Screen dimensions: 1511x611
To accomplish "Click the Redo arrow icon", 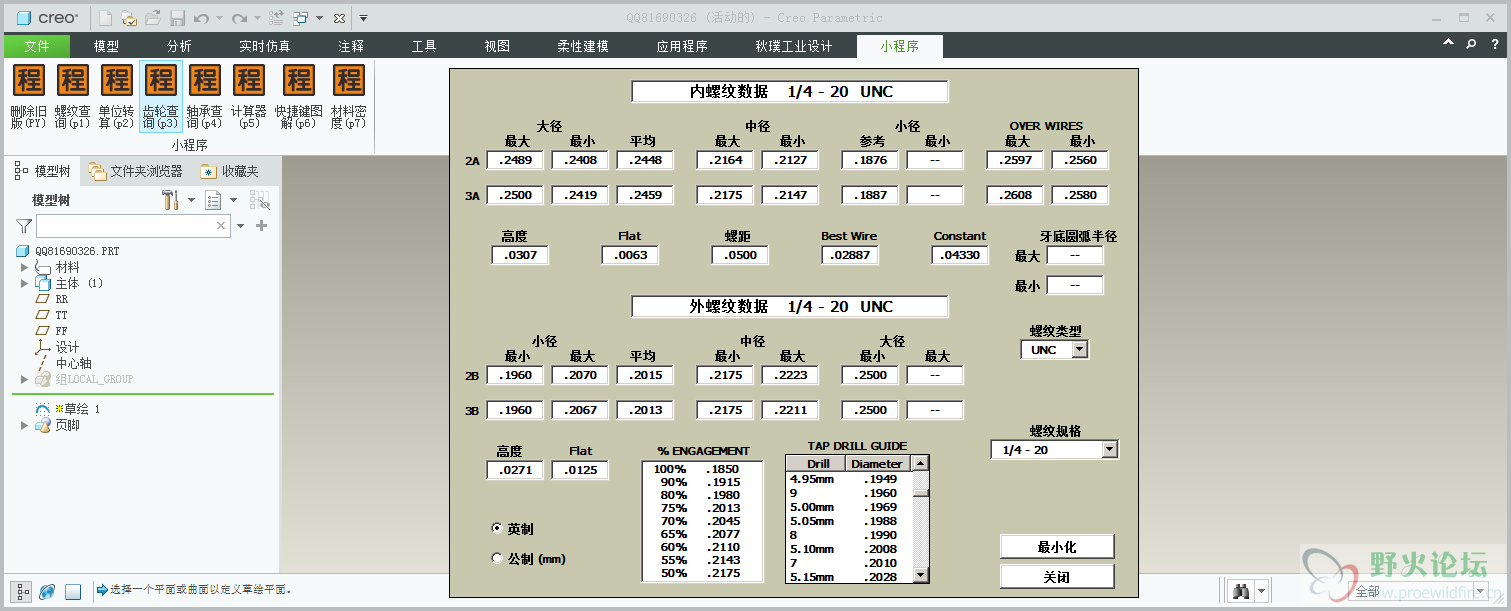I will [x=239, y=18].
